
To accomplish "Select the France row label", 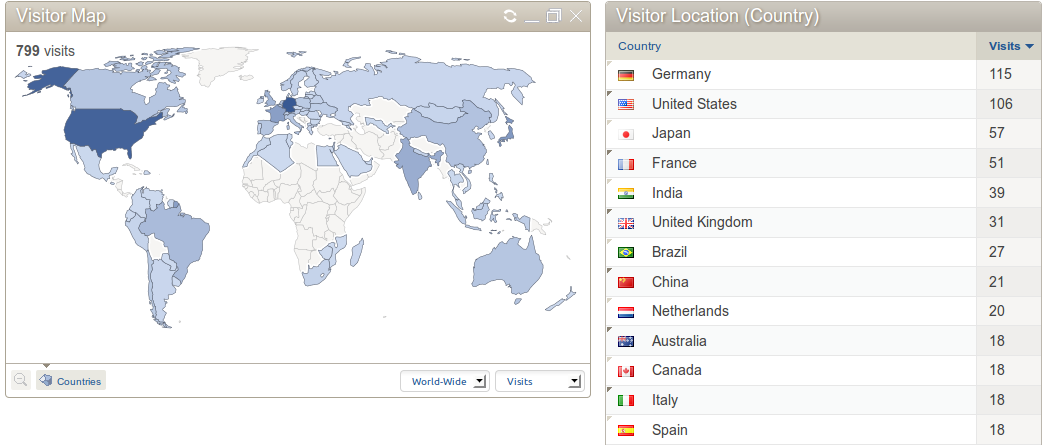I will (x=674, y=163).
